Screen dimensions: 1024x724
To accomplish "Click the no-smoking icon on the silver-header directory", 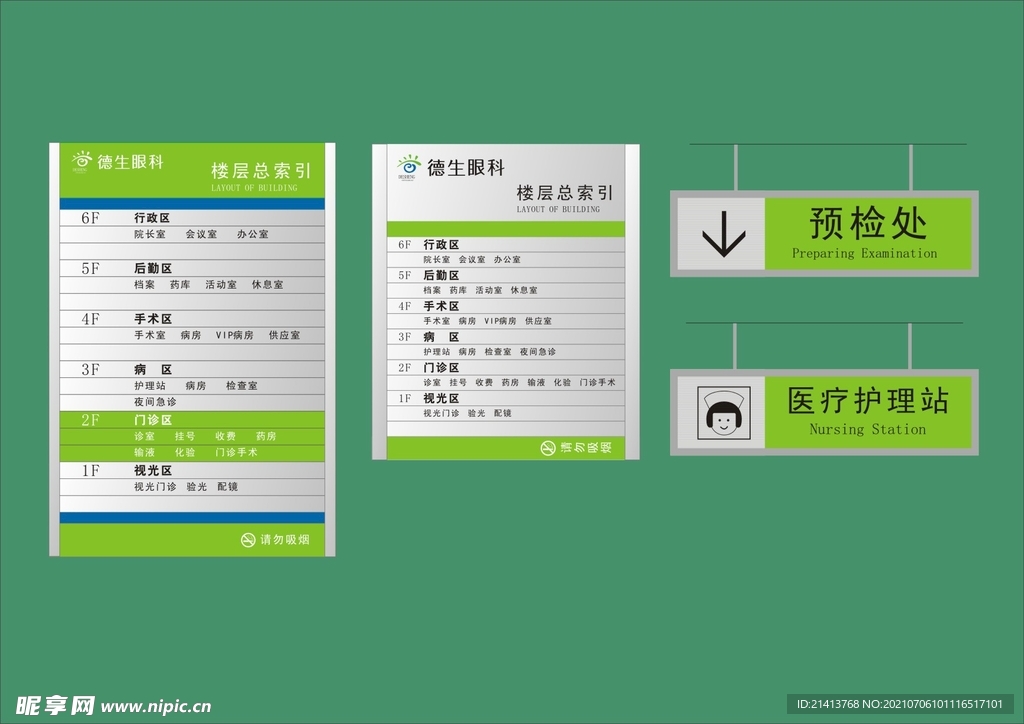I will point(548,448).
